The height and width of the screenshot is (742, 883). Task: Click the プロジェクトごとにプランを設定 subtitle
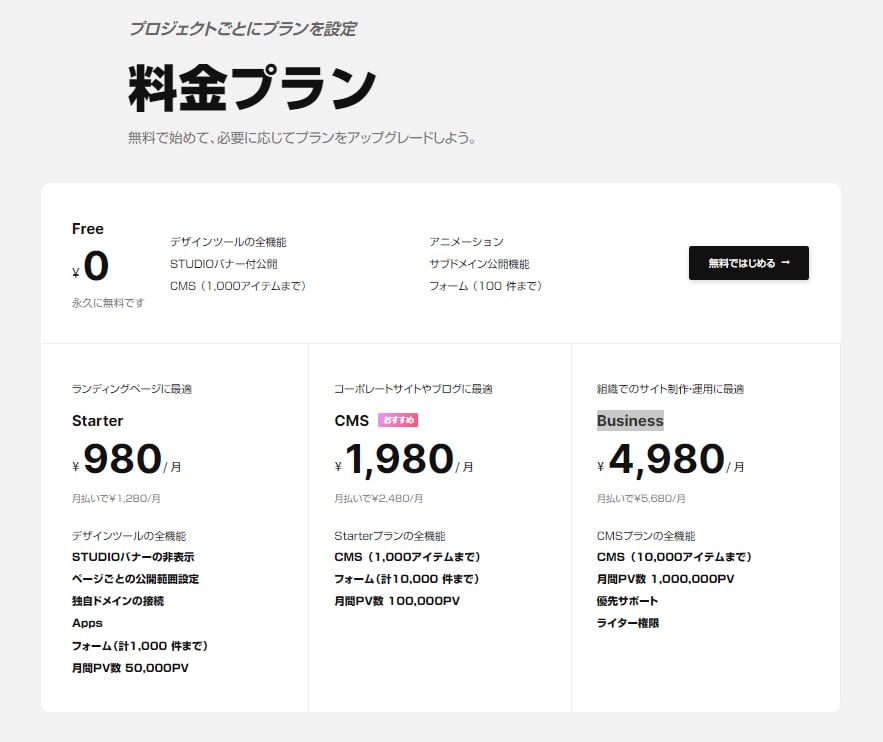point(243,29)
